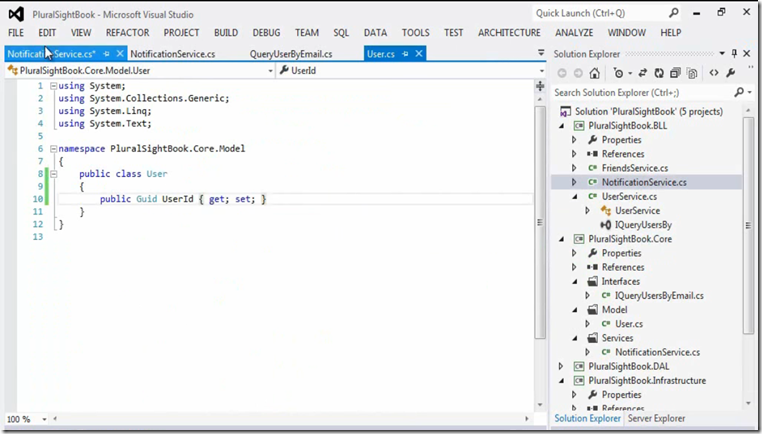The height and width of the screenshot is (434, 762).
Task: Collapse the UserService.cs node
Action: [x=575, y=197]
